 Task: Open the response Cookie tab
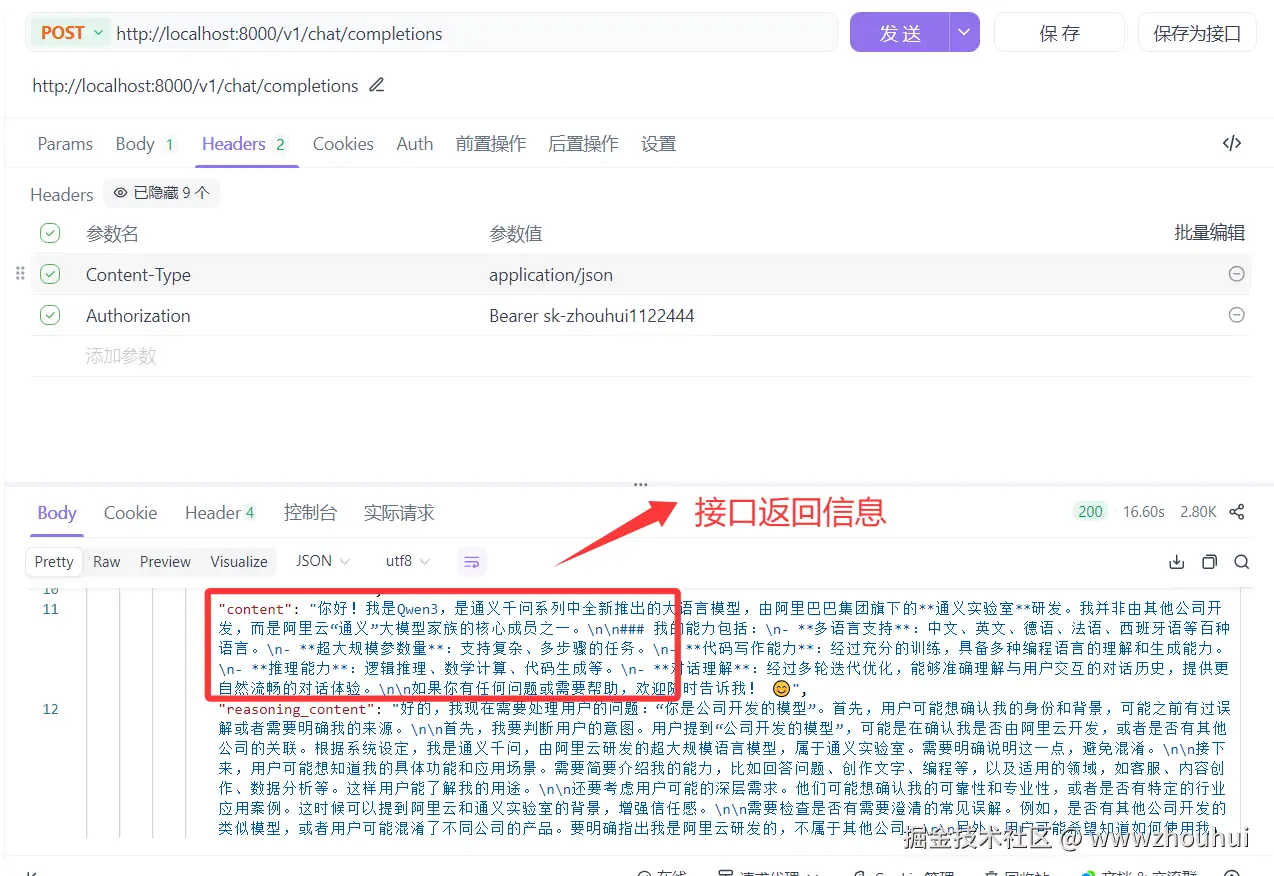pyautogui.click(x=130, y=513)
